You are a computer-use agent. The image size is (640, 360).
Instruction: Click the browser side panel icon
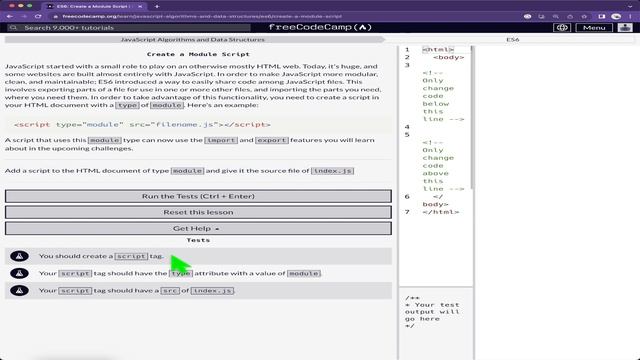pyautogui.click(x=602, y=16)
